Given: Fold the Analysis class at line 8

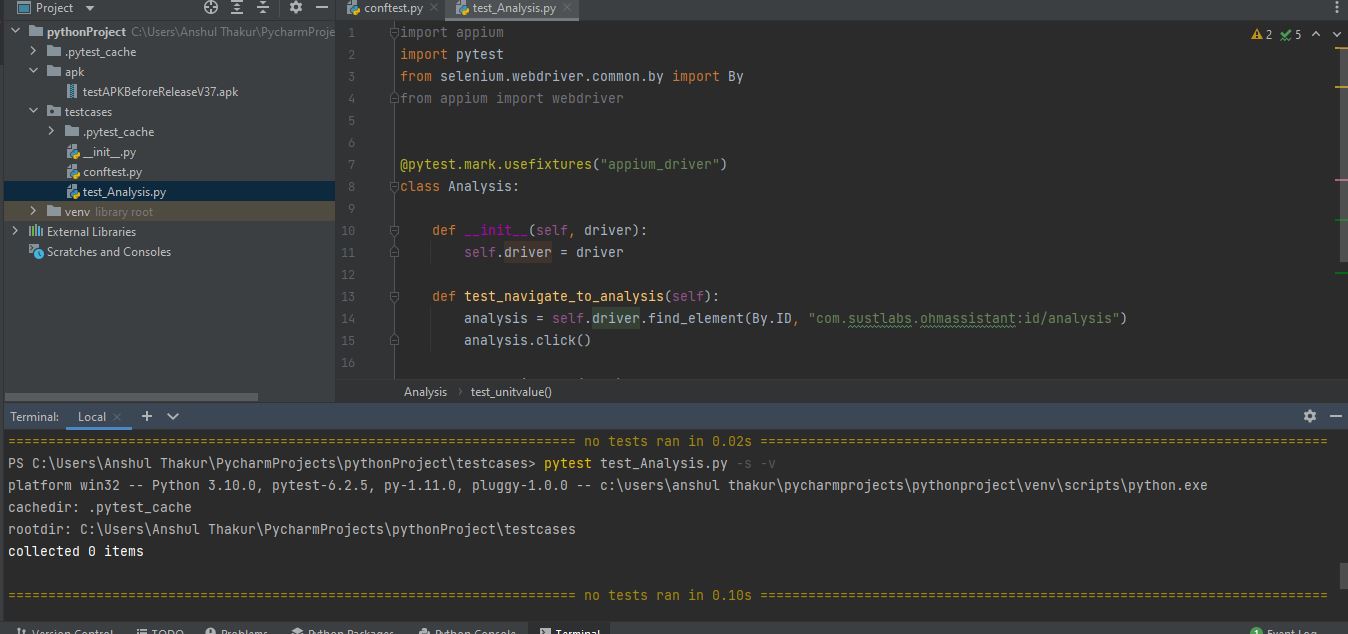Looking at the screenshot, I should click(x=394, y=187).
